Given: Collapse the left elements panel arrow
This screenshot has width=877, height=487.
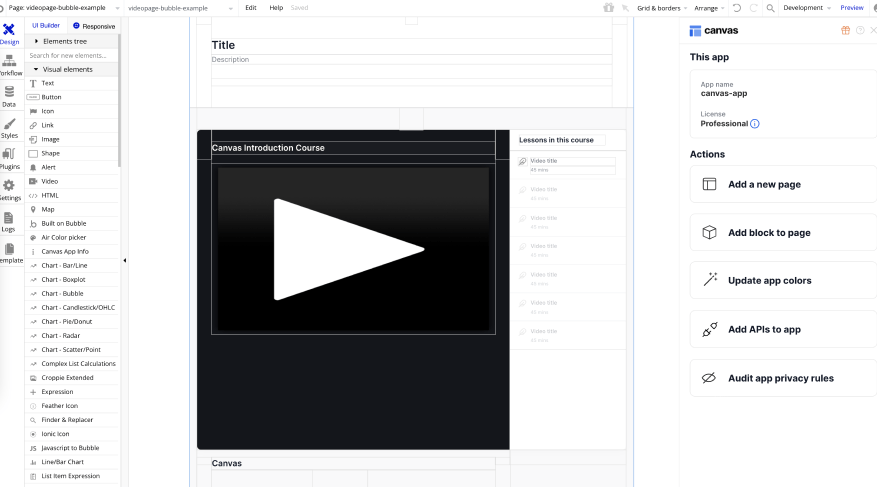Looking at the screenshot, I should [x=125, y=261].
